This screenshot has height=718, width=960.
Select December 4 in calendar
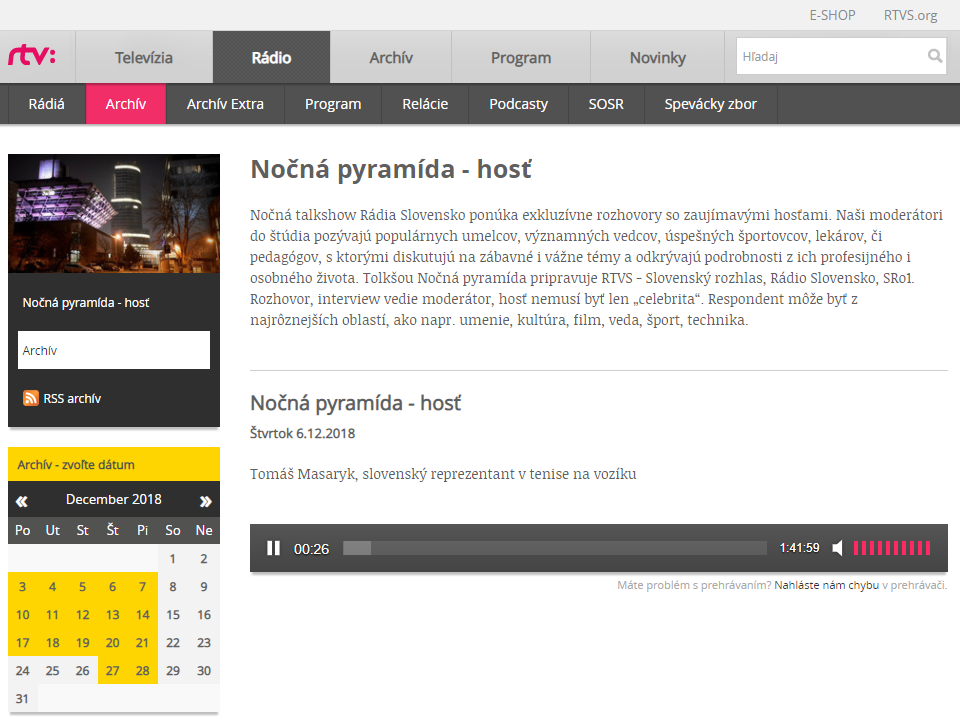53,586
